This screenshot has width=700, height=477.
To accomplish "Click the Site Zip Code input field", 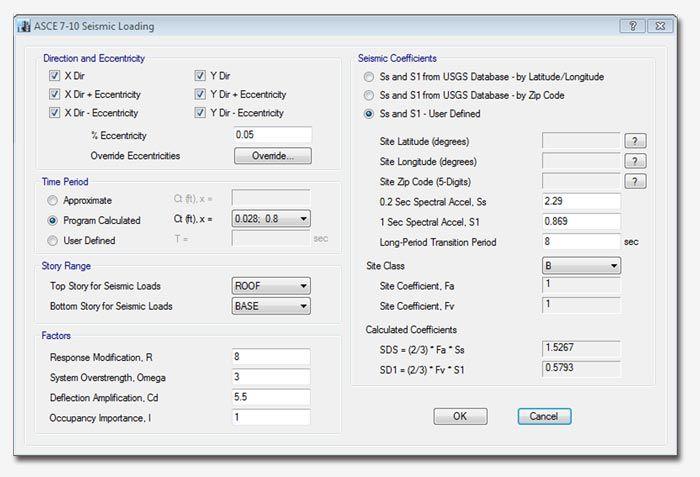I will (x=581, y=180).
